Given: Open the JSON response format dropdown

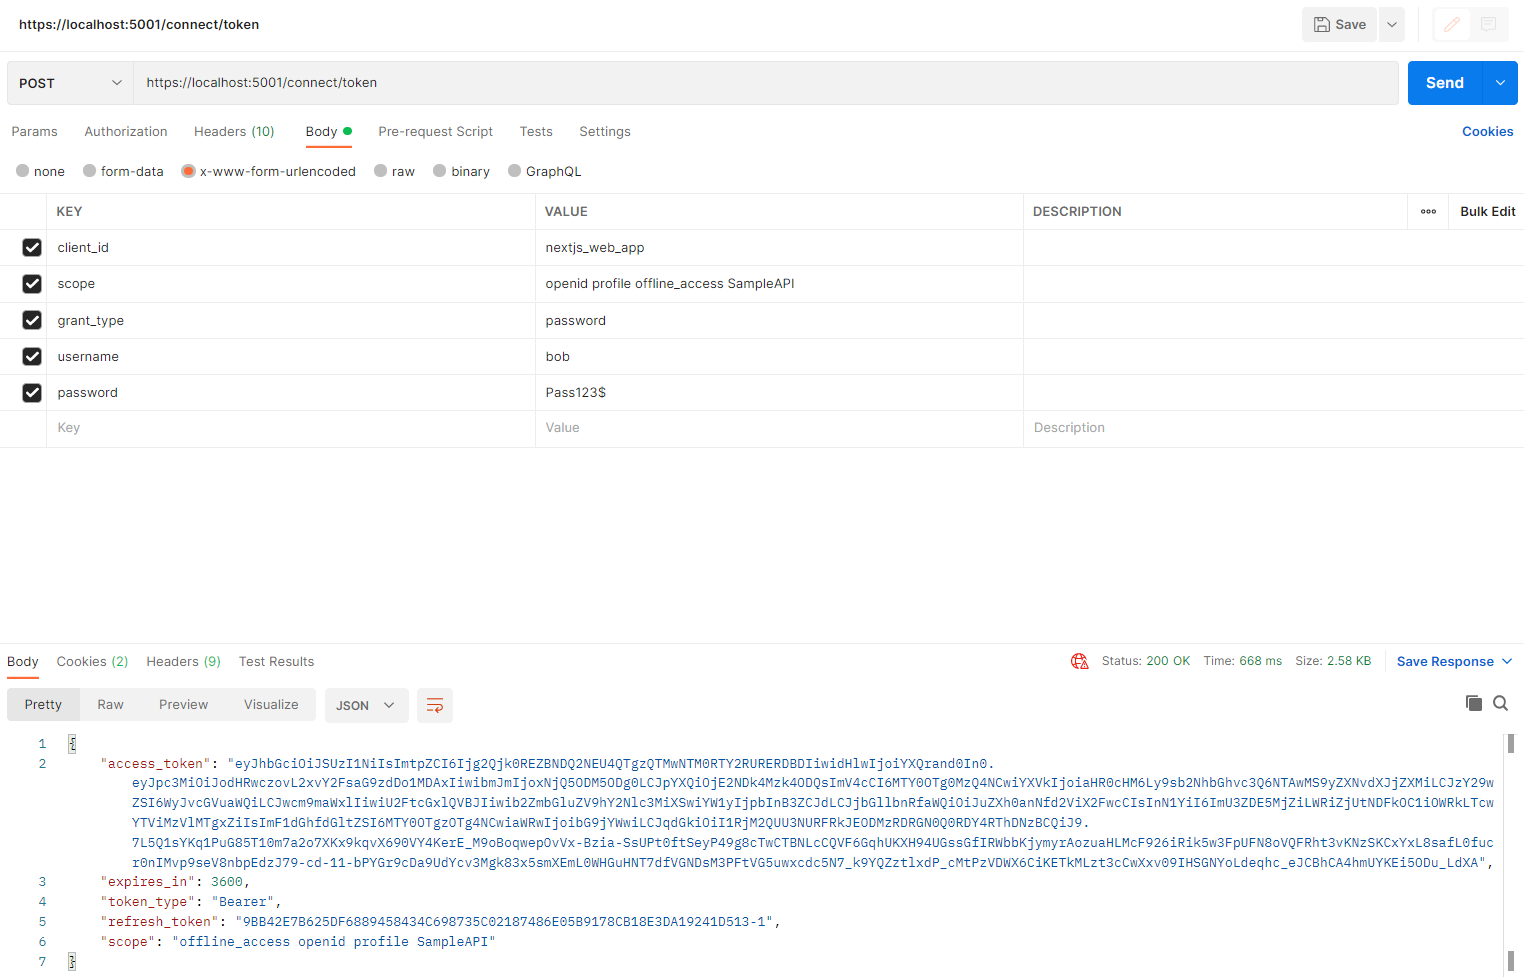Looking at the screenshot, I should 366,705.
